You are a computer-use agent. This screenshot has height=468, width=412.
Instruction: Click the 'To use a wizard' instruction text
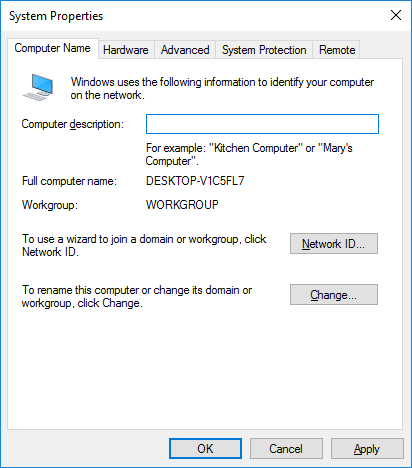point(144,246)
